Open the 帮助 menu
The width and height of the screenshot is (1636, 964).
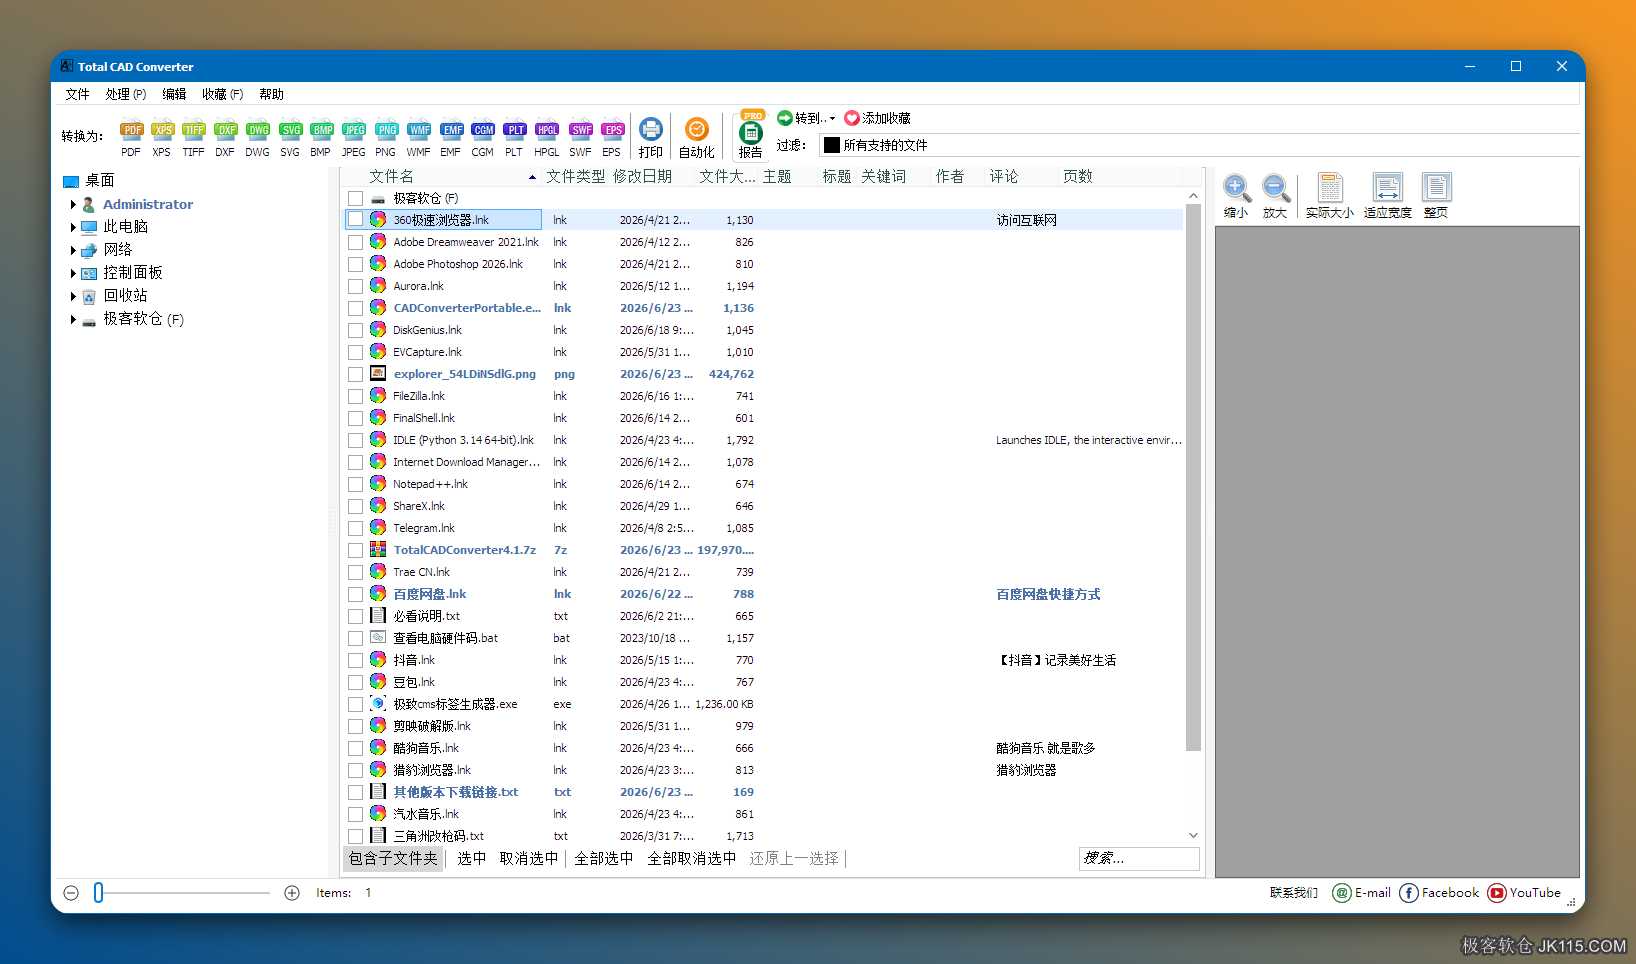coord(271,94)
